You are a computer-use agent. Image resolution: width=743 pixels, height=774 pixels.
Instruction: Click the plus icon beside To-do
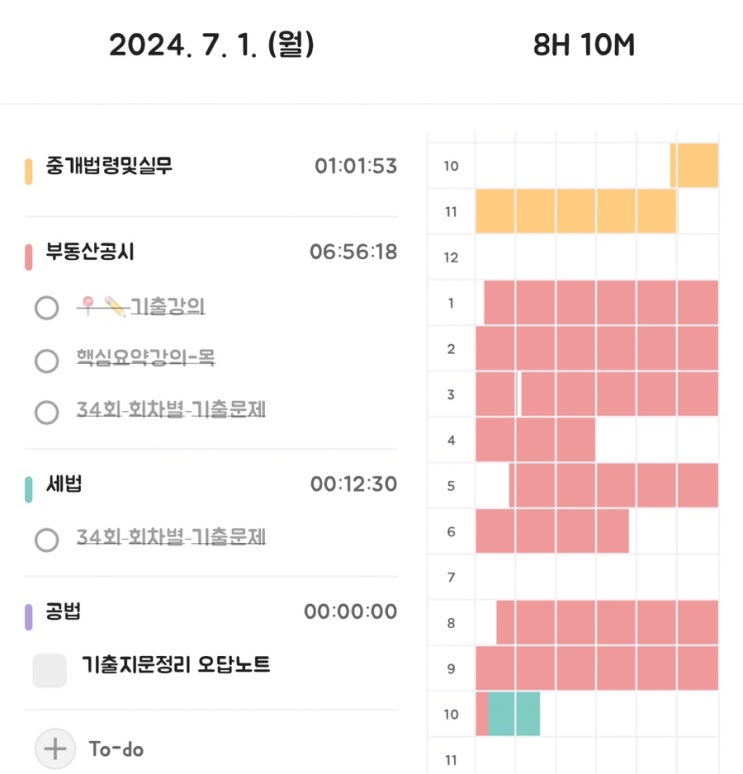[x=55, y=749]
